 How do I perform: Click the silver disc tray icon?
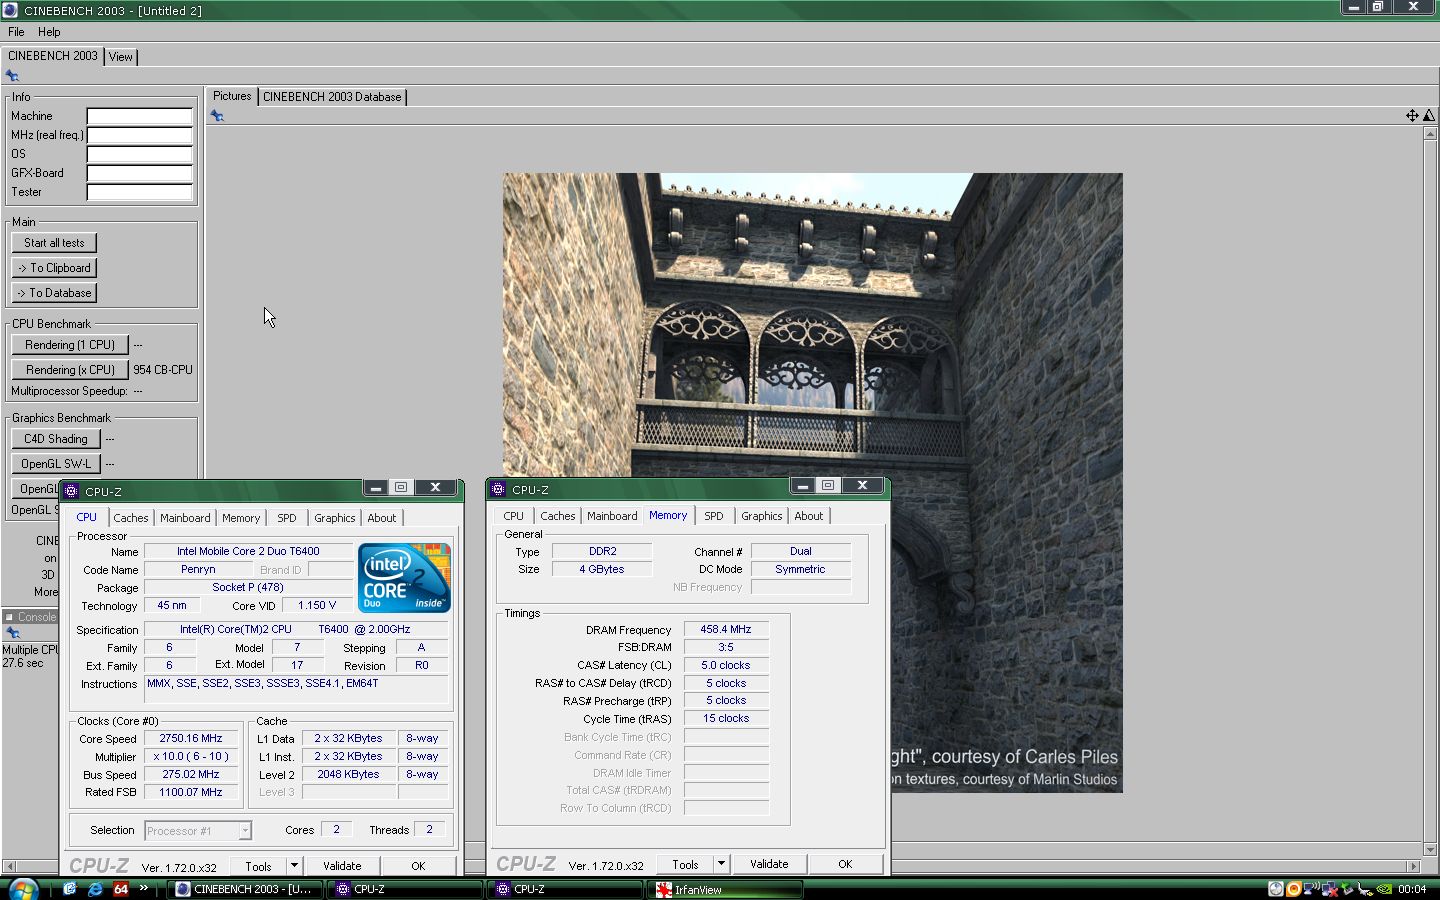point(1275,888)
